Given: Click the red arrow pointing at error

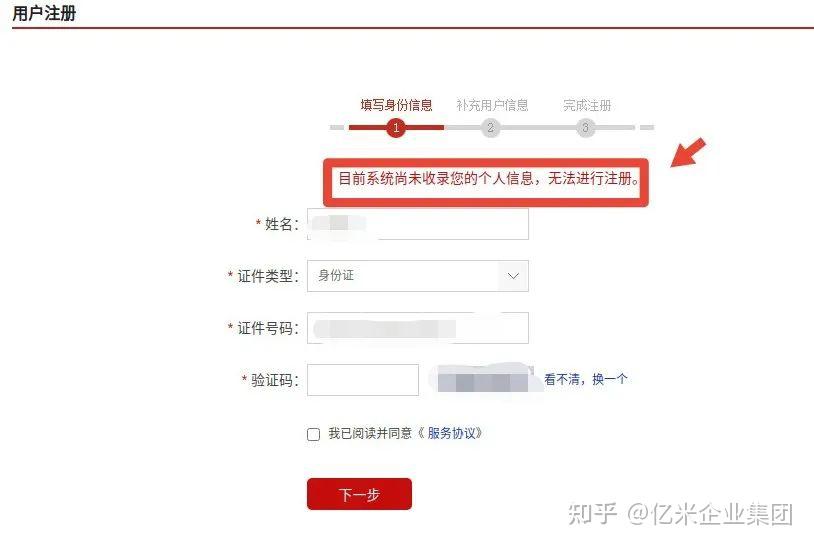Looking at the screenshot, I should pos(688,152).
